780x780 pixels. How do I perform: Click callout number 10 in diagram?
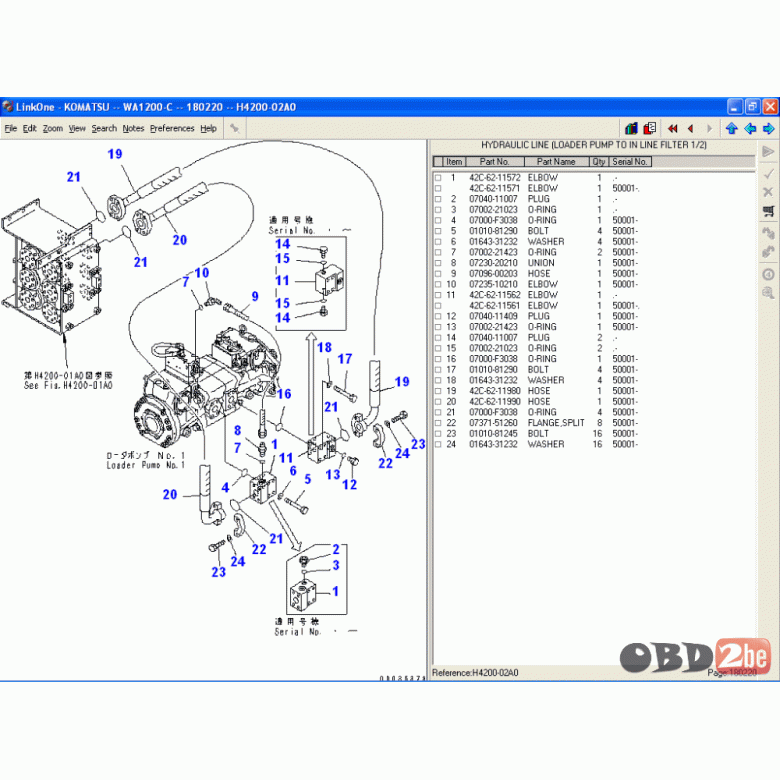(201, 273)
